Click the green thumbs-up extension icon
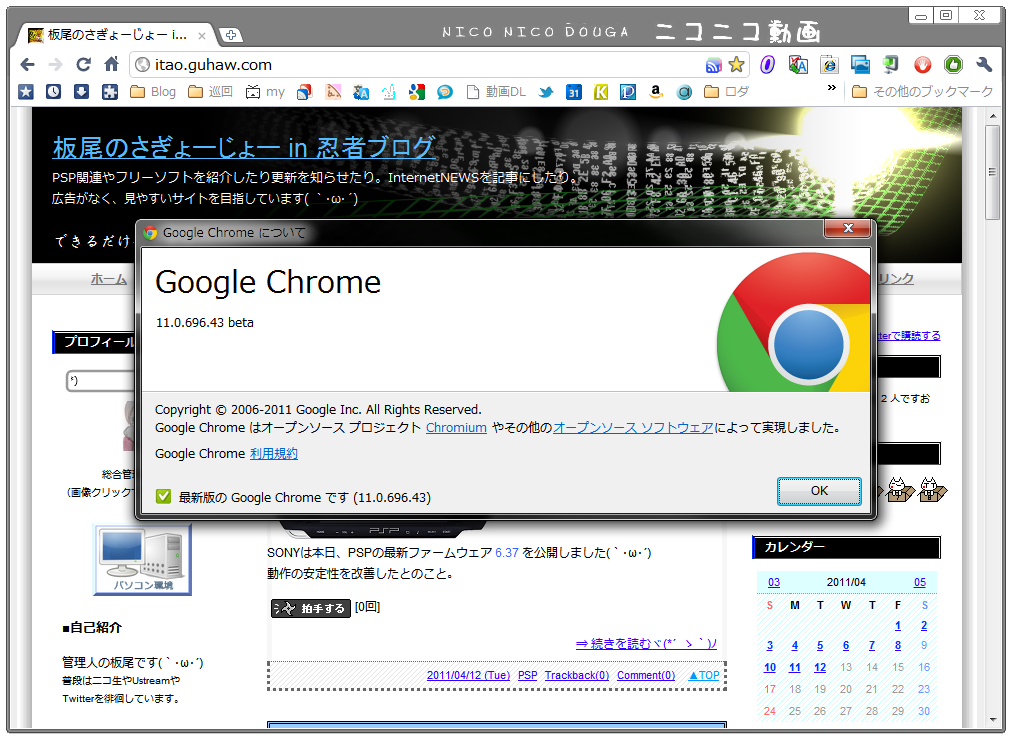The width and height of the screenshot is (1014, 742). click(953, 65)
